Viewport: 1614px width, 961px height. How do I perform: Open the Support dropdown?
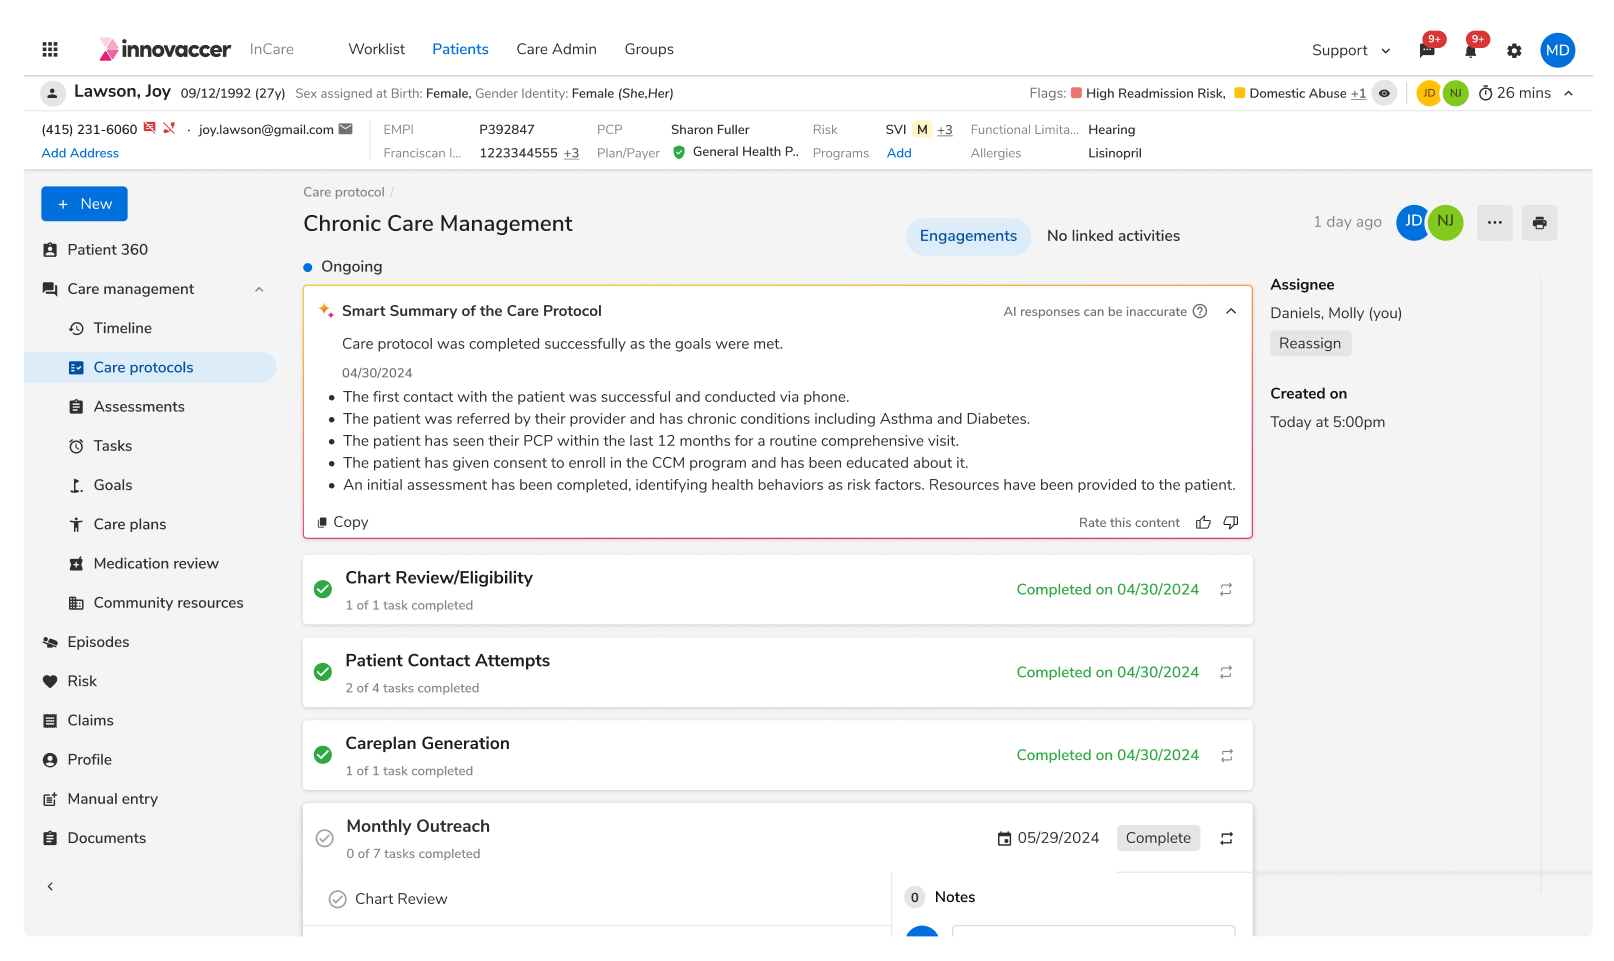[1351, 50]
